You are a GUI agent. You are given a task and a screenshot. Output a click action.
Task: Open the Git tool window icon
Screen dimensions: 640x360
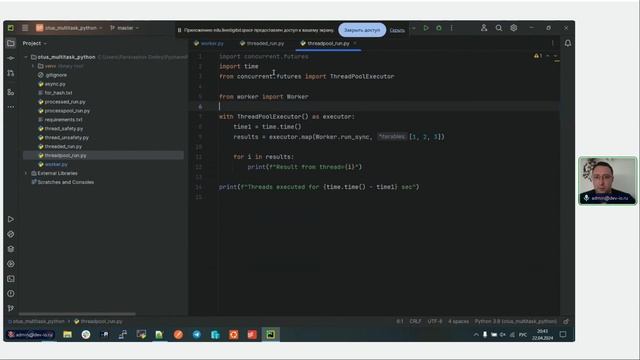[x=11, y=308]
